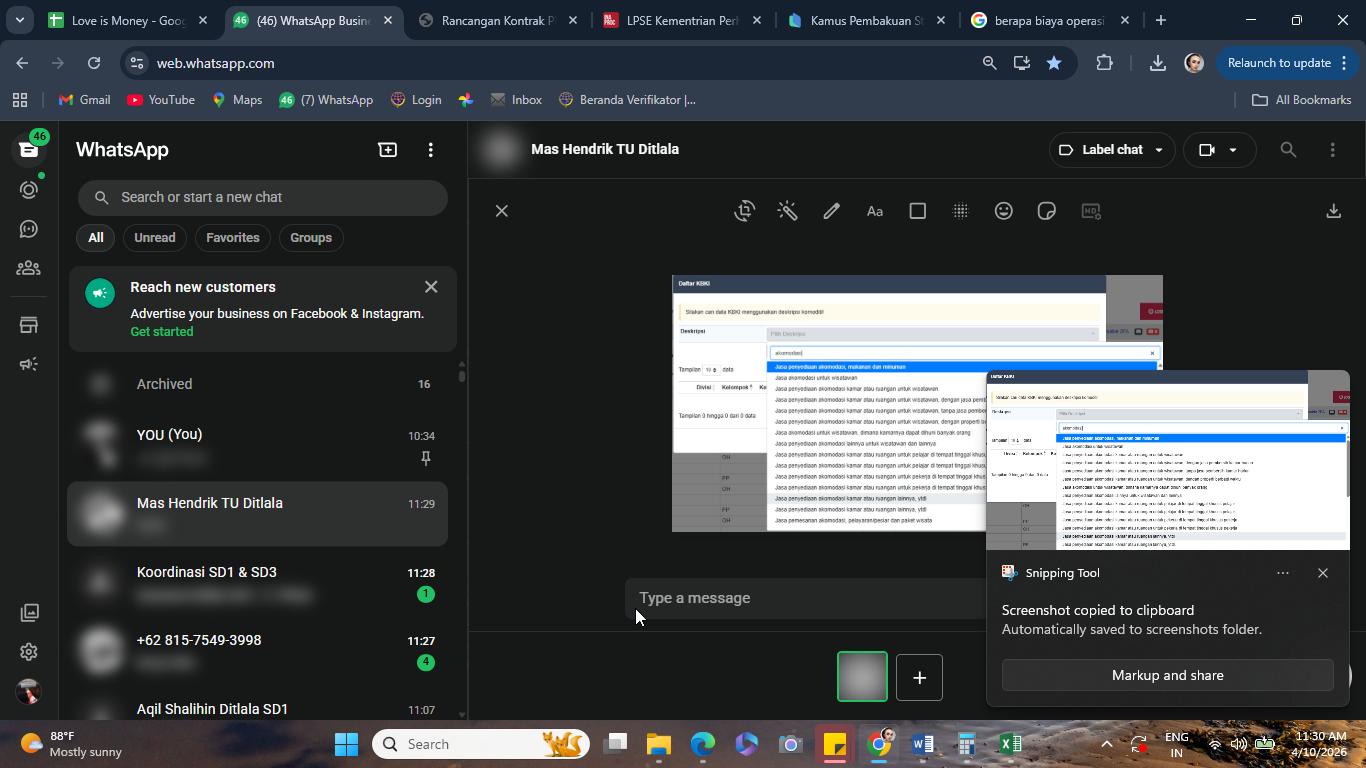This screenshot has width=1366, height=768.
Task: Open the Archived chats
Action: click(x=258, y=384)
